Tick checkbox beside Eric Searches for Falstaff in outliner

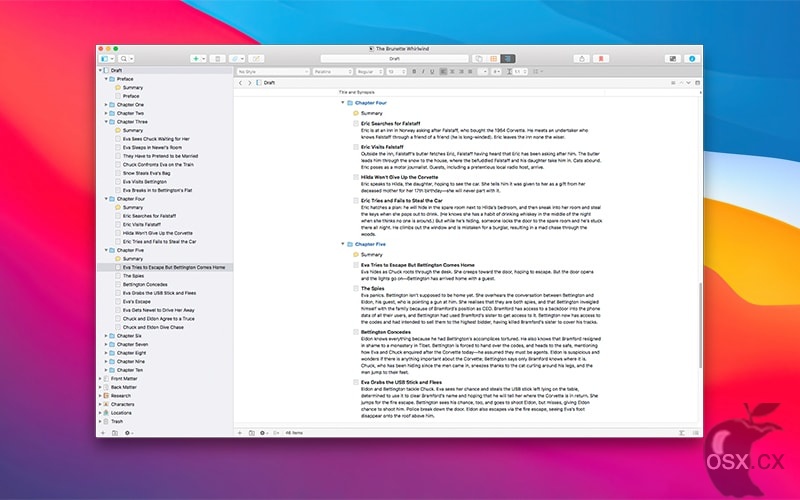pyautogui.click(x=356, y=123)
